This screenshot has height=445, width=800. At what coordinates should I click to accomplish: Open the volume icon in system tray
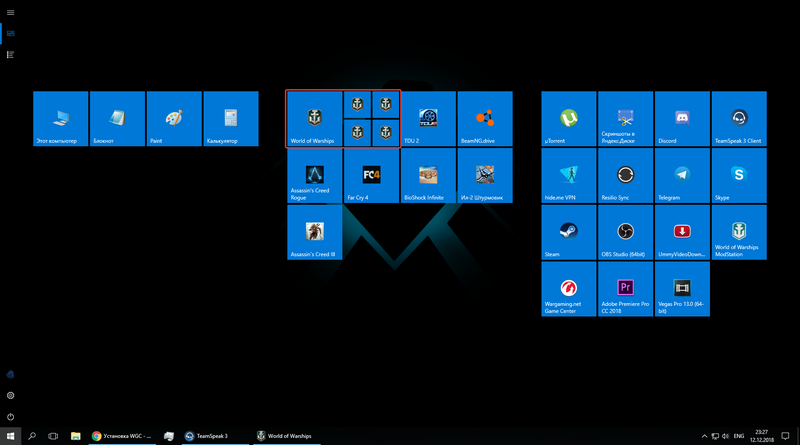pyautogui.click(x=725, y=436)
